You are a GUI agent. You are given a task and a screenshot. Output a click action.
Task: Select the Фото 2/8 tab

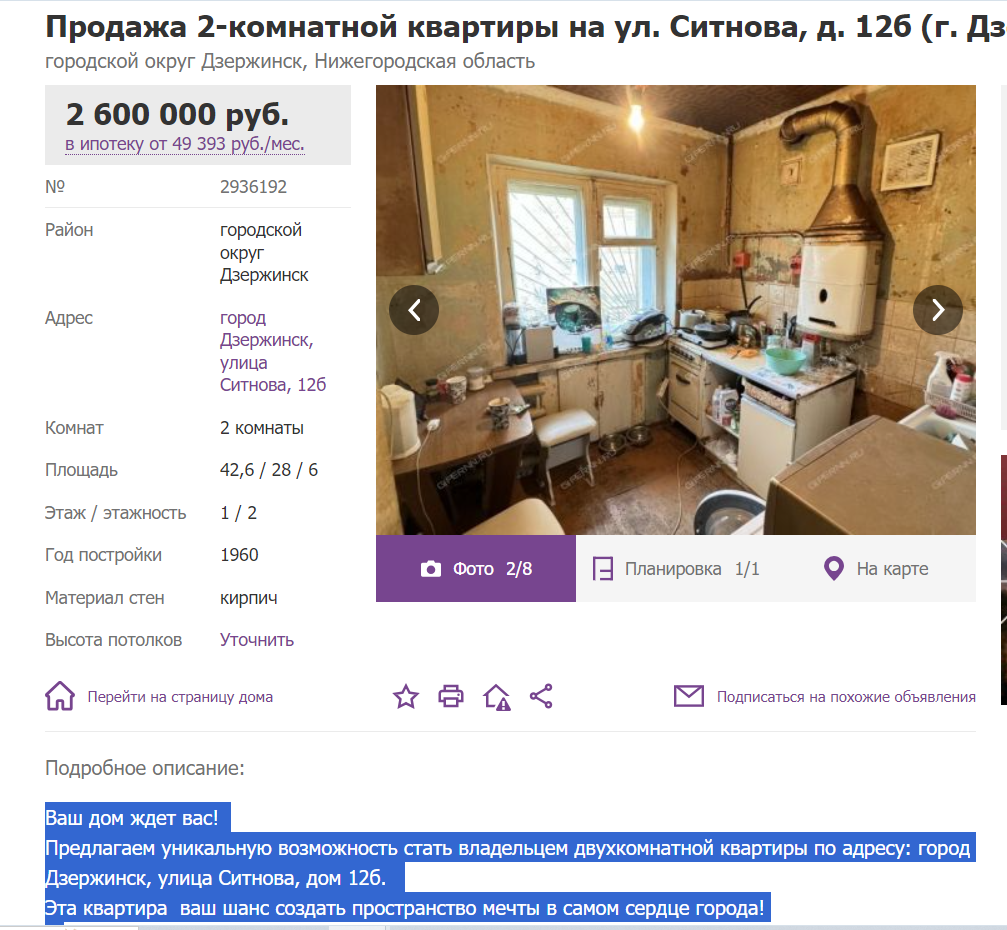(x=476, y=568)
